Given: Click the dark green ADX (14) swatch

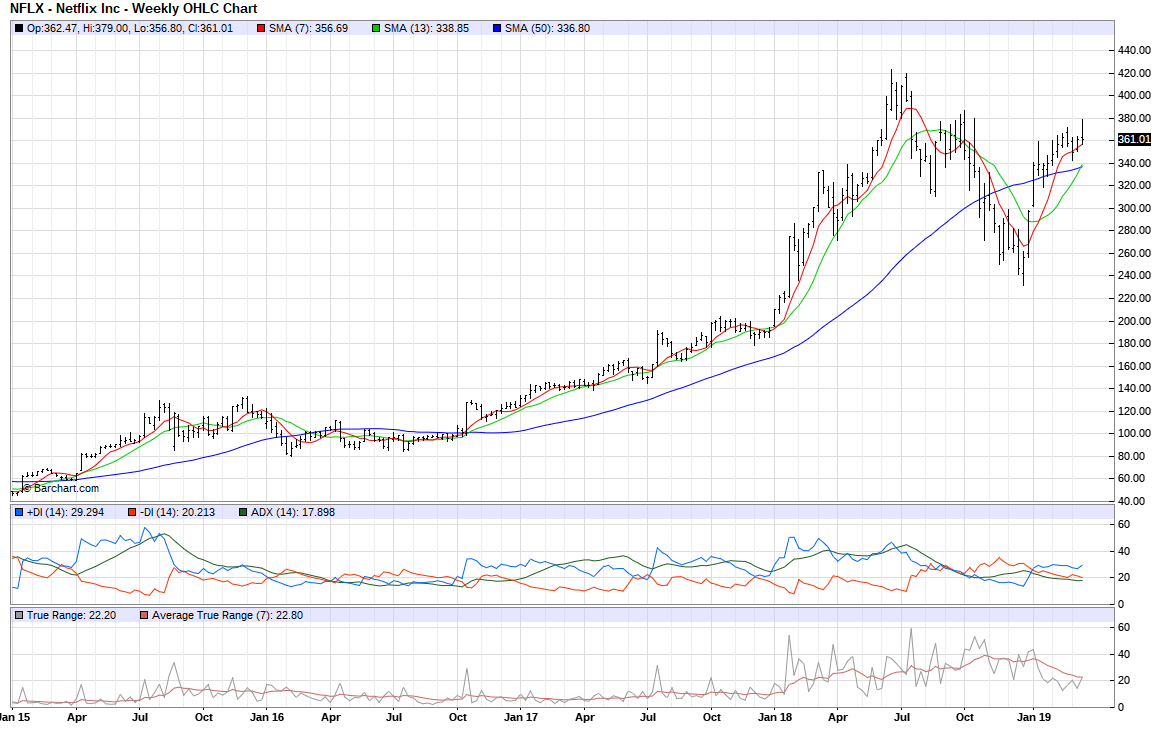Looking at the screenshot, I should 244,513.
